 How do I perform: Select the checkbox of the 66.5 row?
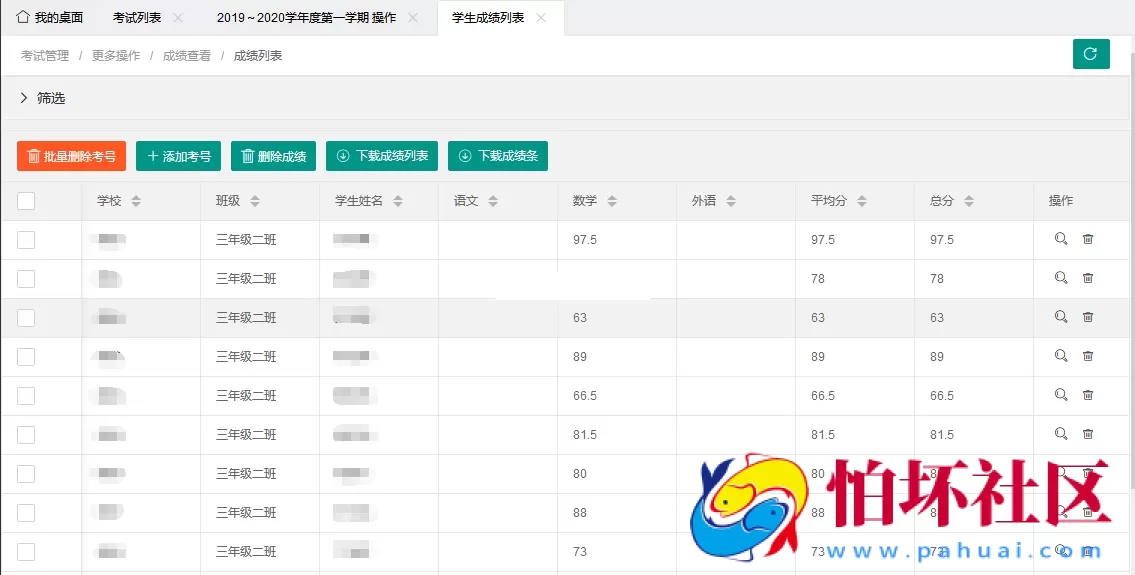pos(26,396)
